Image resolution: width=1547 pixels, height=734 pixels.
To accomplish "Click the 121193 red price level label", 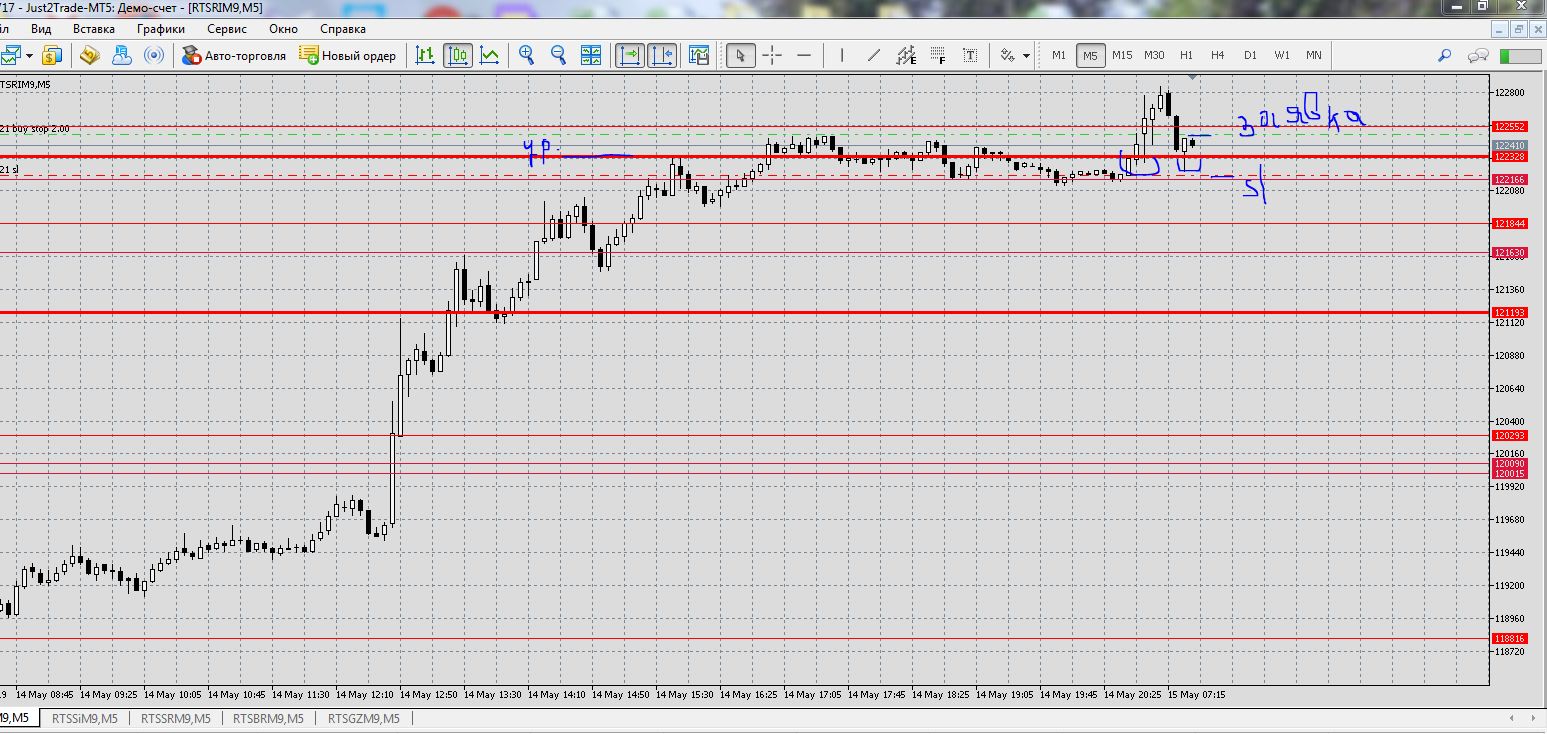I will 1509,313.
